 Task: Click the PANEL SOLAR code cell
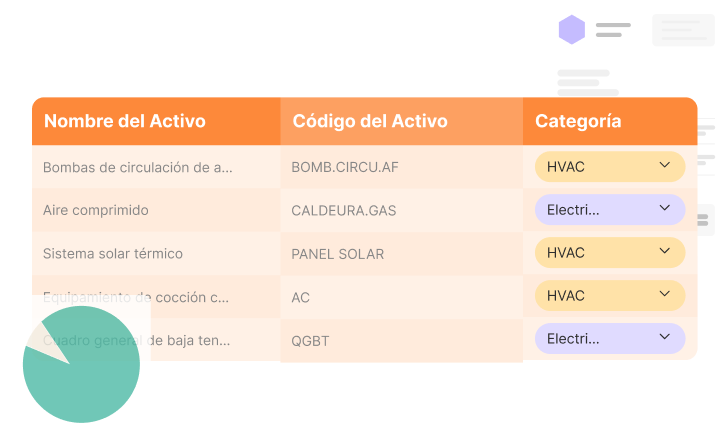[x=337, y=254]
